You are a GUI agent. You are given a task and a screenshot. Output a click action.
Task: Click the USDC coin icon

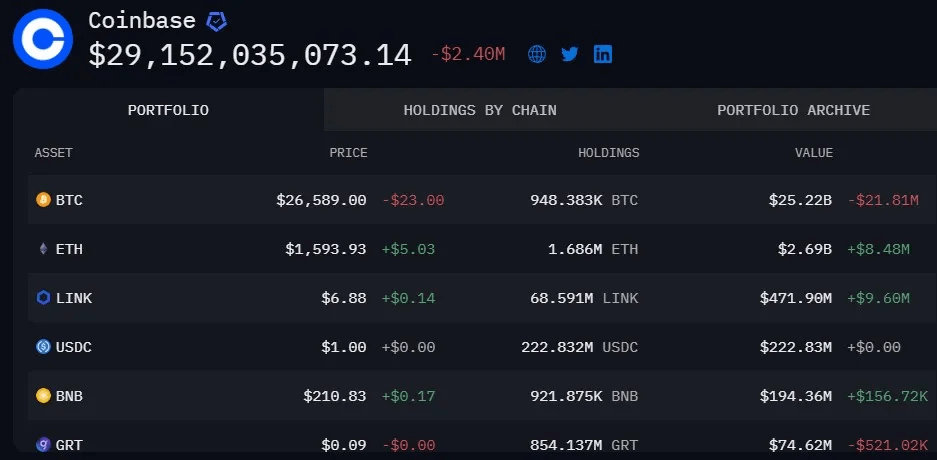point(43,346)
